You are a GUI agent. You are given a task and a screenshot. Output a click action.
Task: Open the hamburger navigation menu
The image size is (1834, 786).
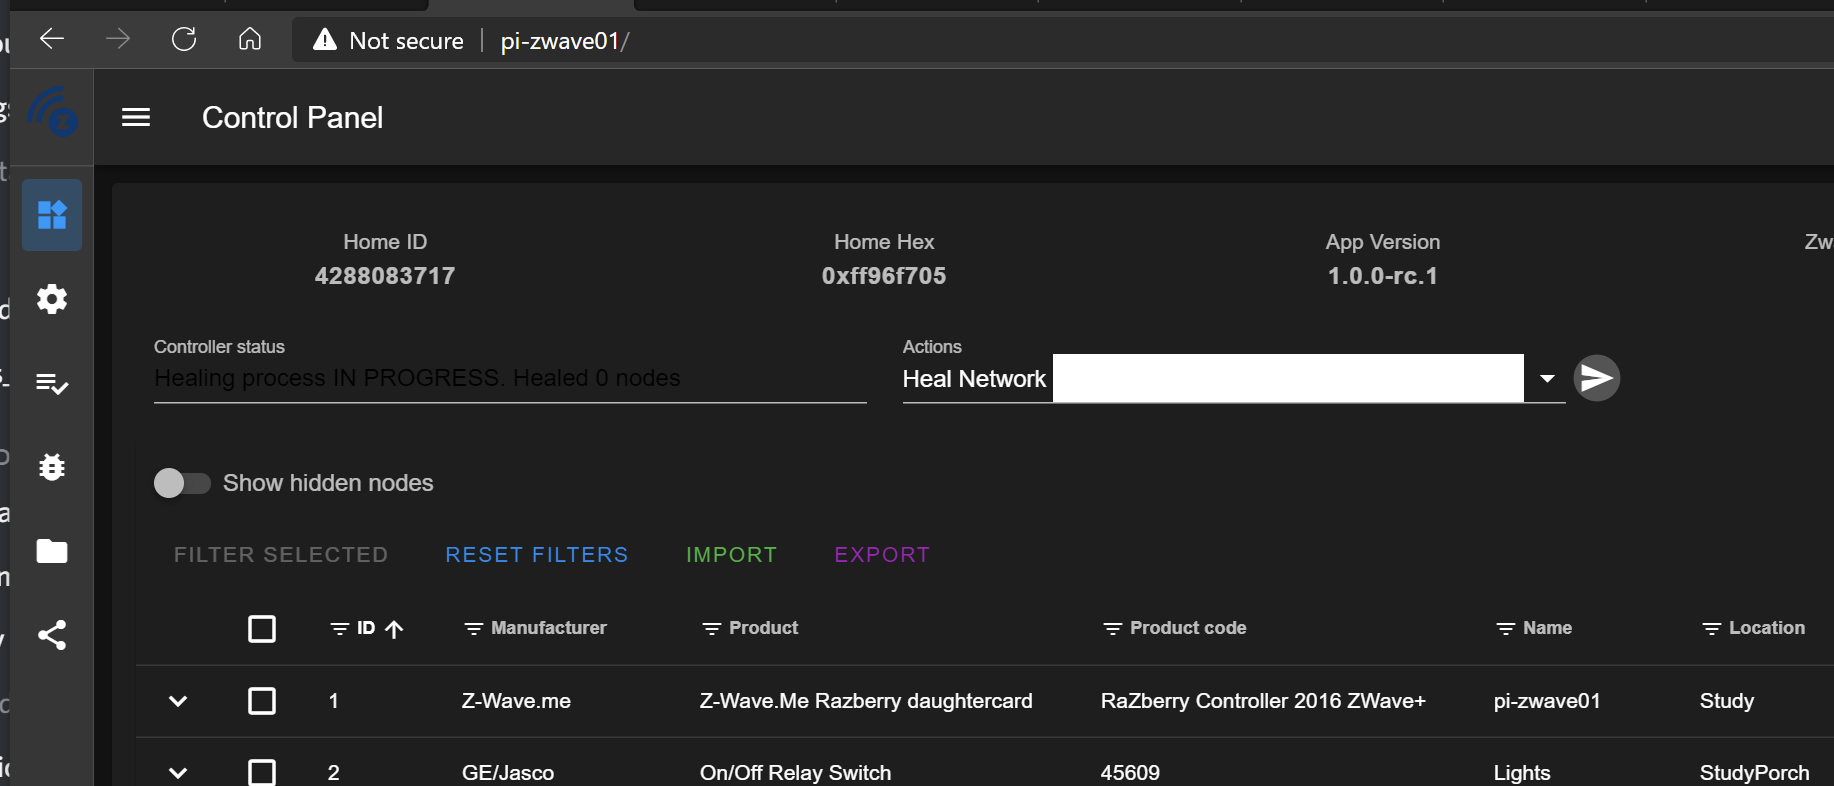pyautogui.click(x=136, y=118)
